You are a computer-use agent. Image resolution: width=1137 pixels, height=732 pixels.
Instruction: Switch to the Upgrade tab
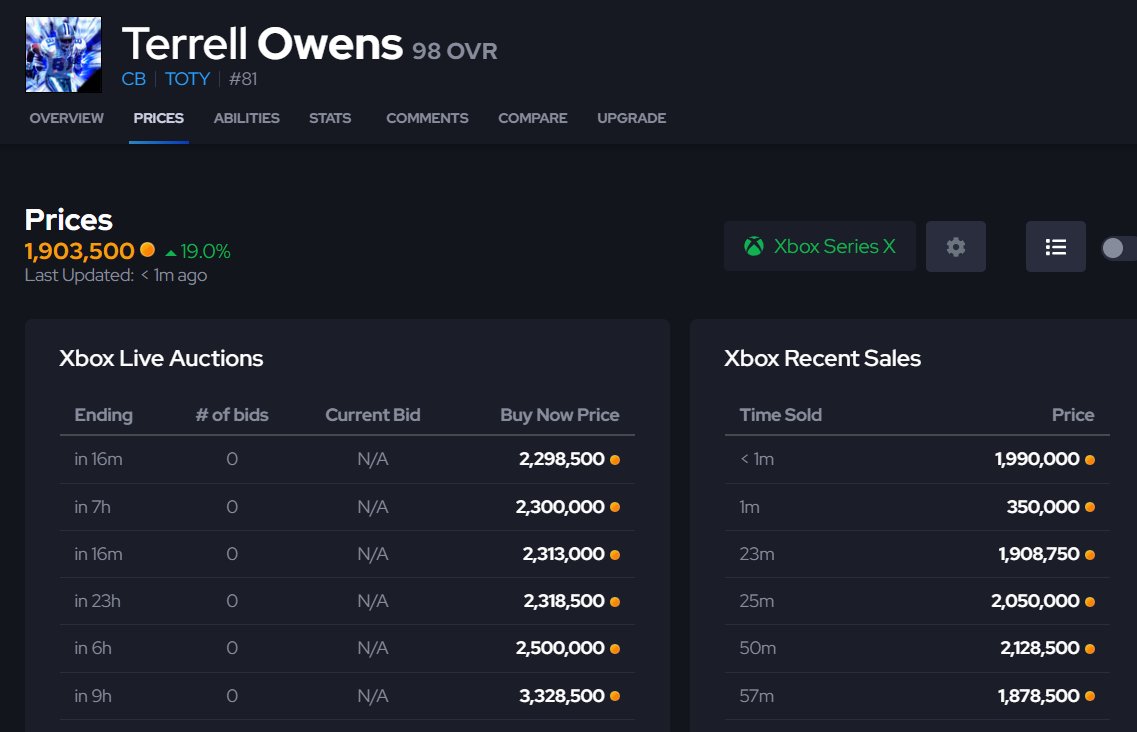632,118
